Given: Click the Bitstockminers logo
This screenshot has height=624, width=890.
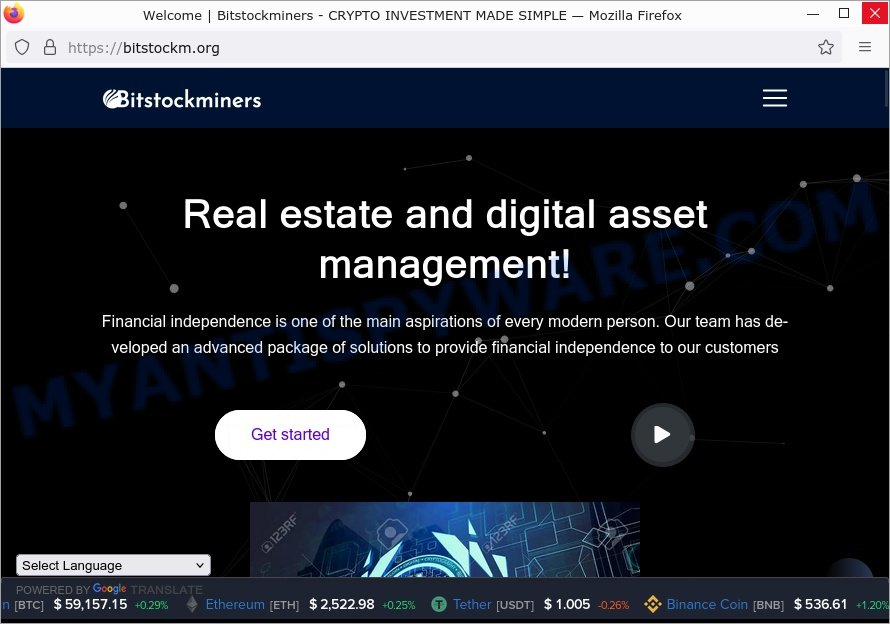Looking at the screenshot, I should (x=182, y=99).
